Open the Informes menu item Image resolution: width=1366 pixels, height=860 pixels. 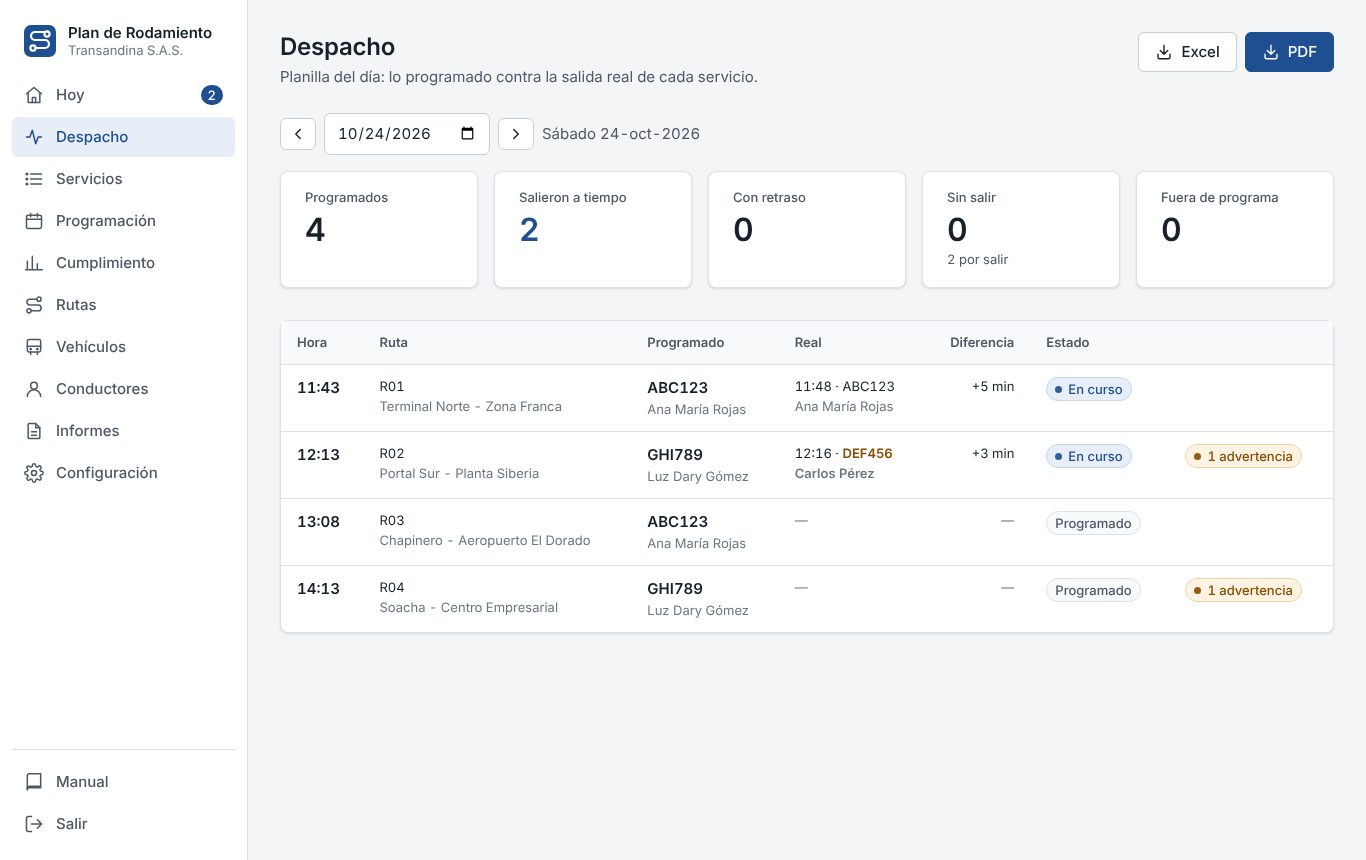(123, 431)
